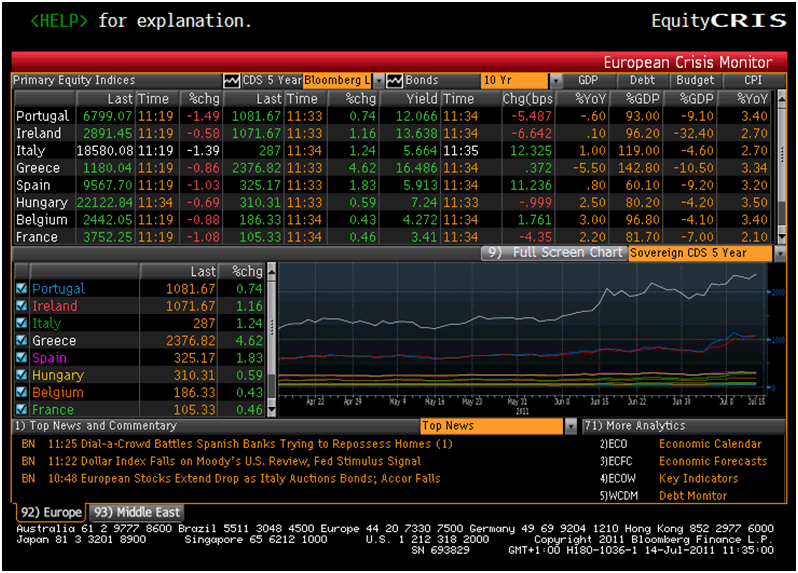
Task: Uncheck the Portugal series checkbox
Action: 22,289
